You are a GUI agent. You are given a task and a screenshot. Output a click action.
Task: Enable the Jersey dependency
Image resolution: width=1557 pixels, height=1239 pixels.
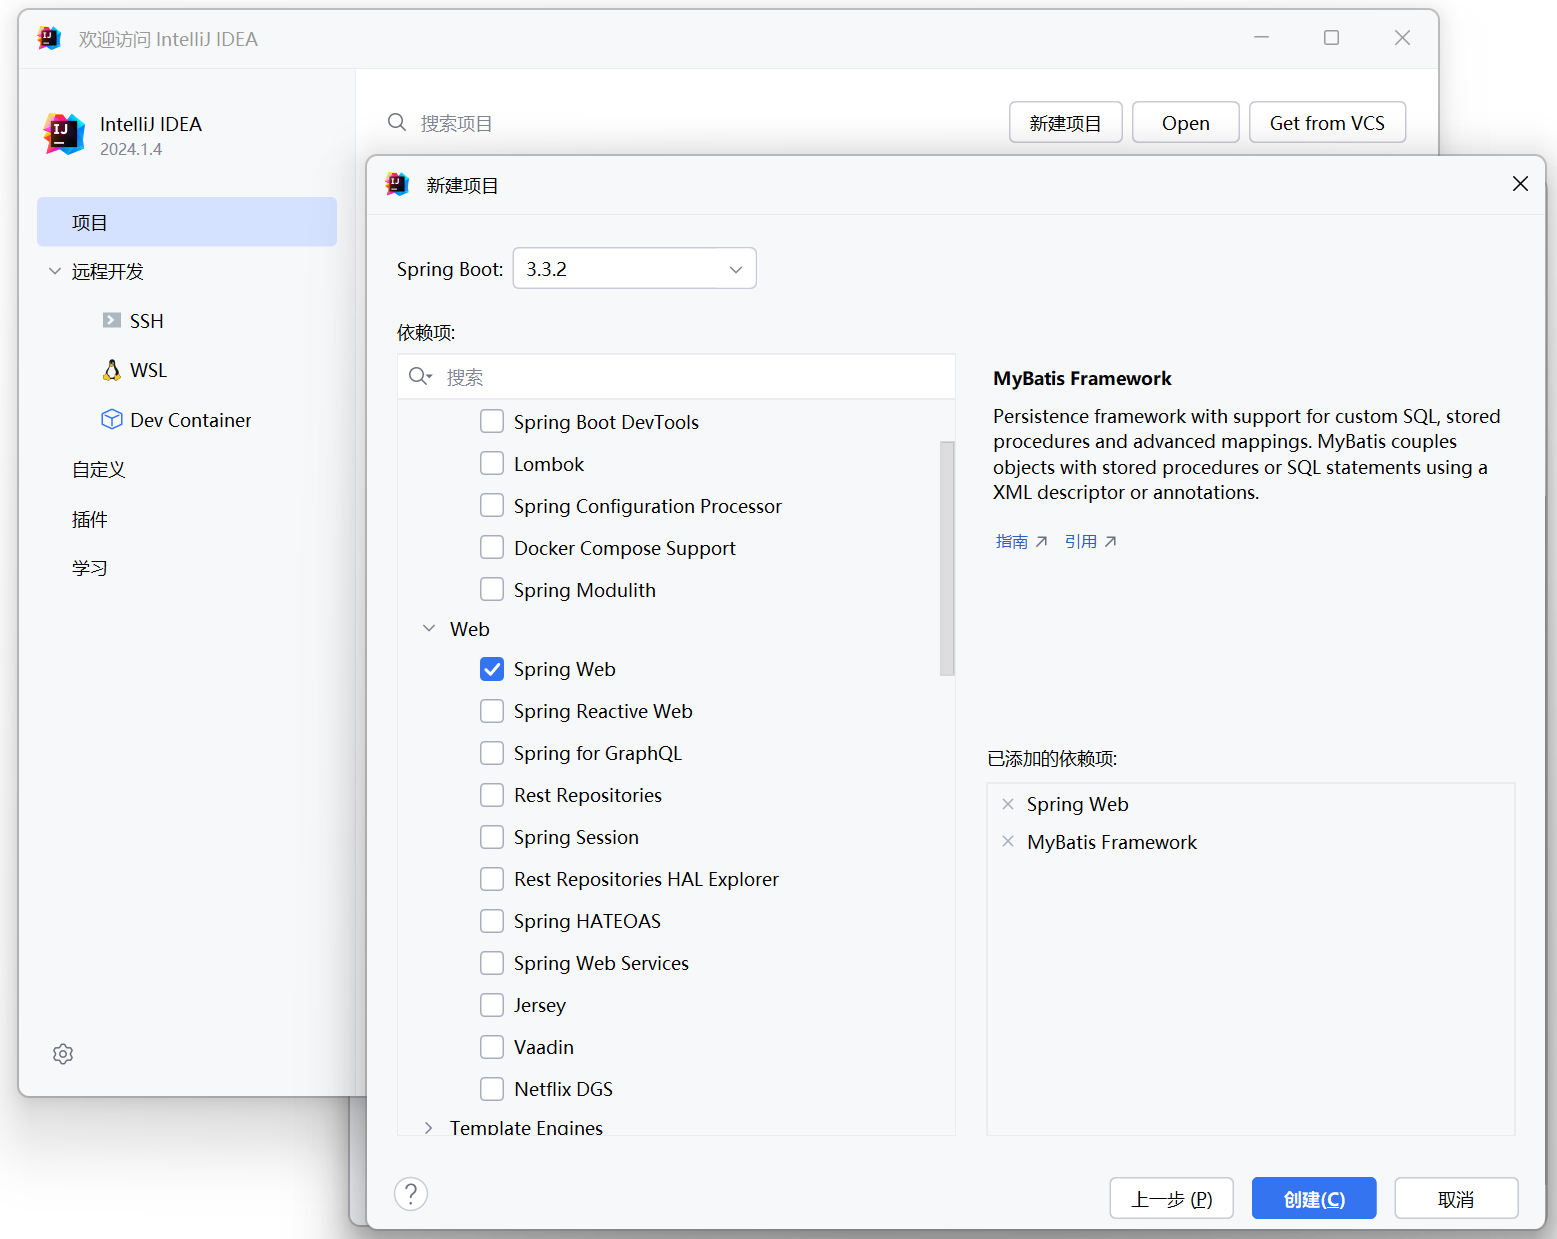click(x=492, y=1005)
